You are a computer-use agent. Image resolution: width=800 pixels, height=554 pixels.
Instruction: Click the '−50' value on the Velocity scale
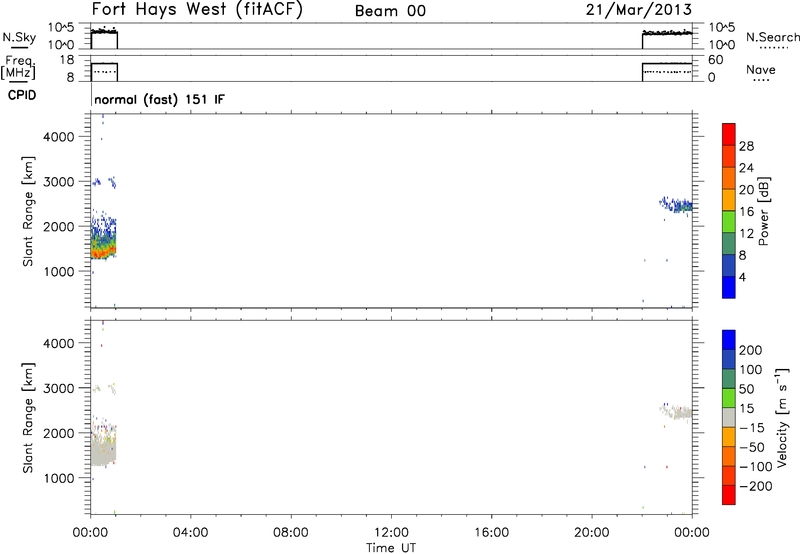tap(752, 447)
